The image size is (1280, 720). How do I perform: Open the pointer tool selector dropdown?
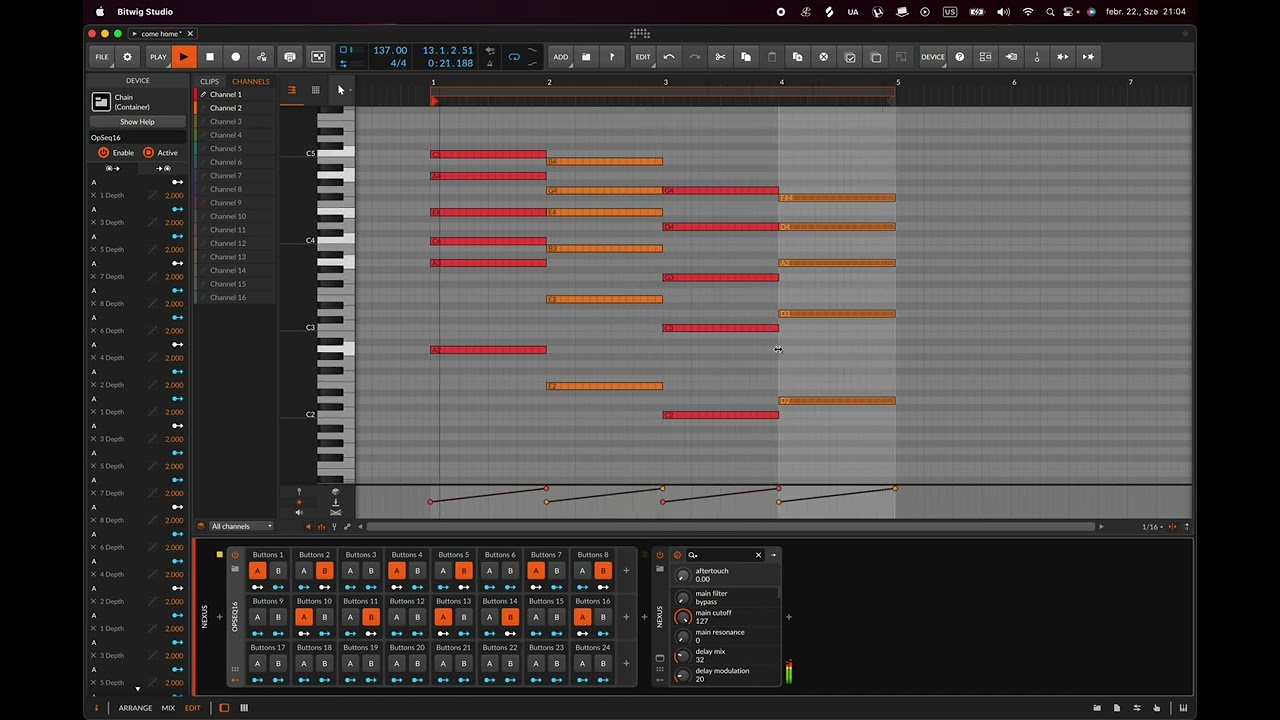(342, 90)
